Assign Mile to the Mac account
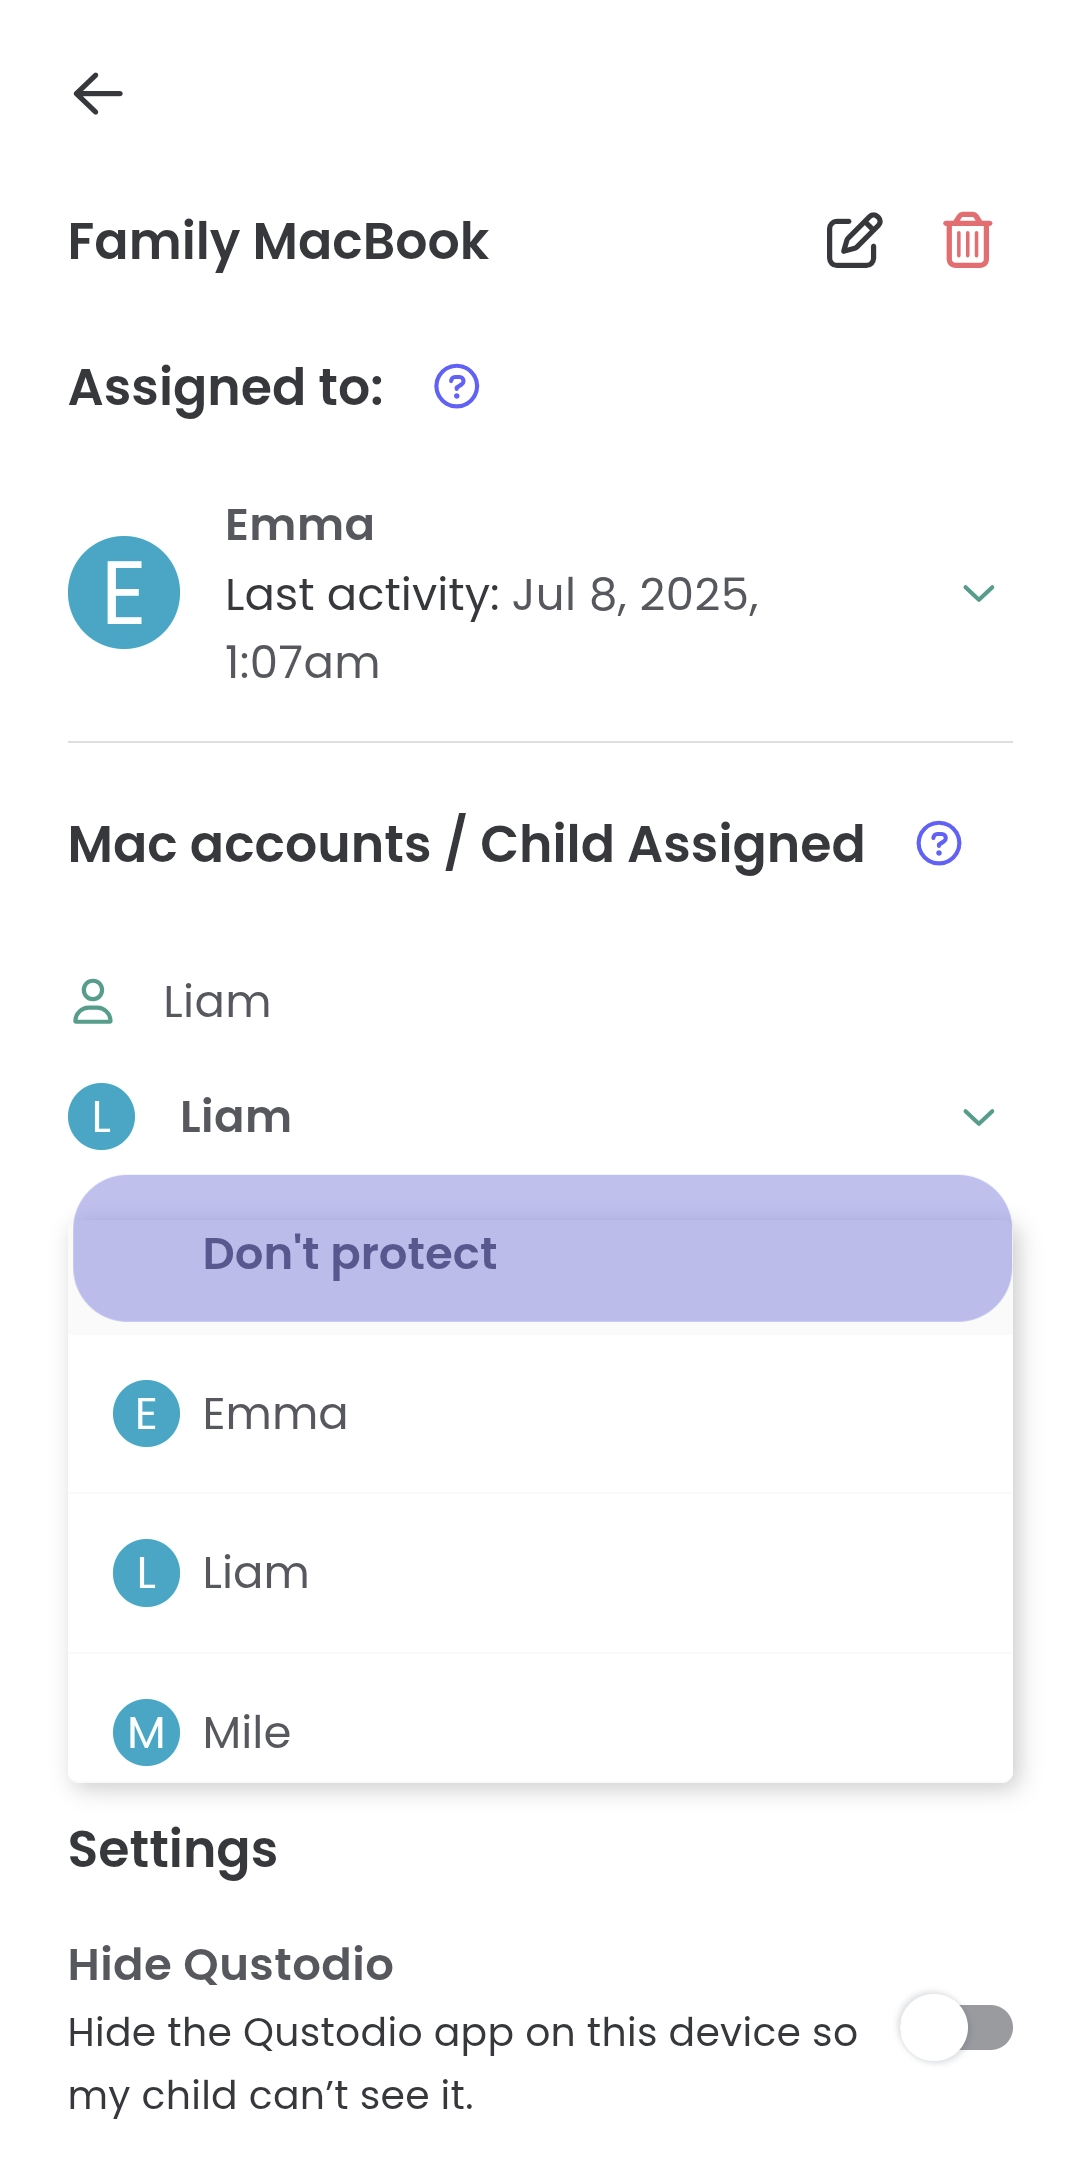The width and height of the screenshot is (1080, 2175). [x=400, y=1732]
